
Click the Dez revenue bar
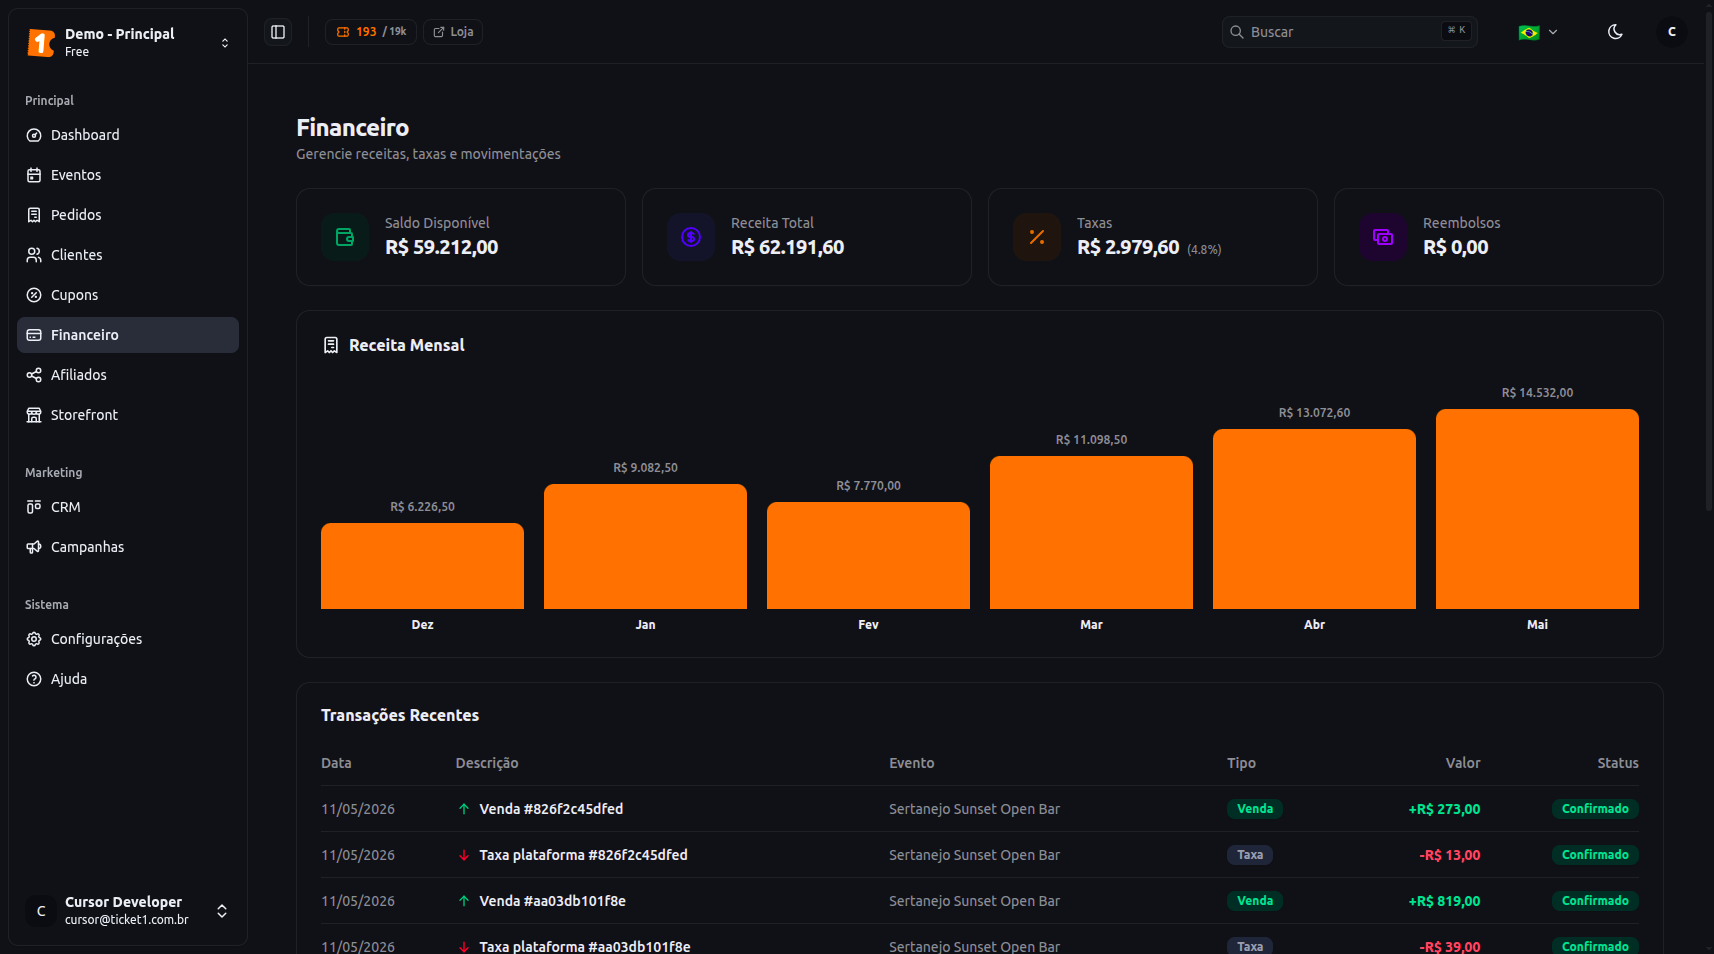tap(422, 566)
